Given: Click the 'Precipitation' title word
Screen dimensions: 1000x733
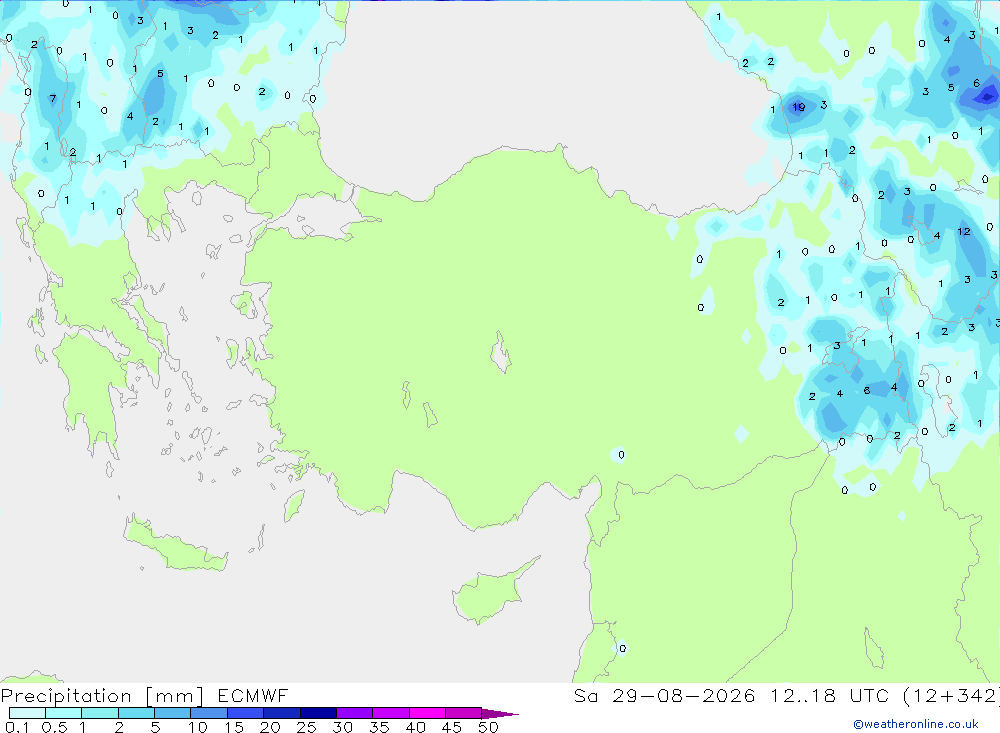Looking at the screenshot, I should (66, 696).
